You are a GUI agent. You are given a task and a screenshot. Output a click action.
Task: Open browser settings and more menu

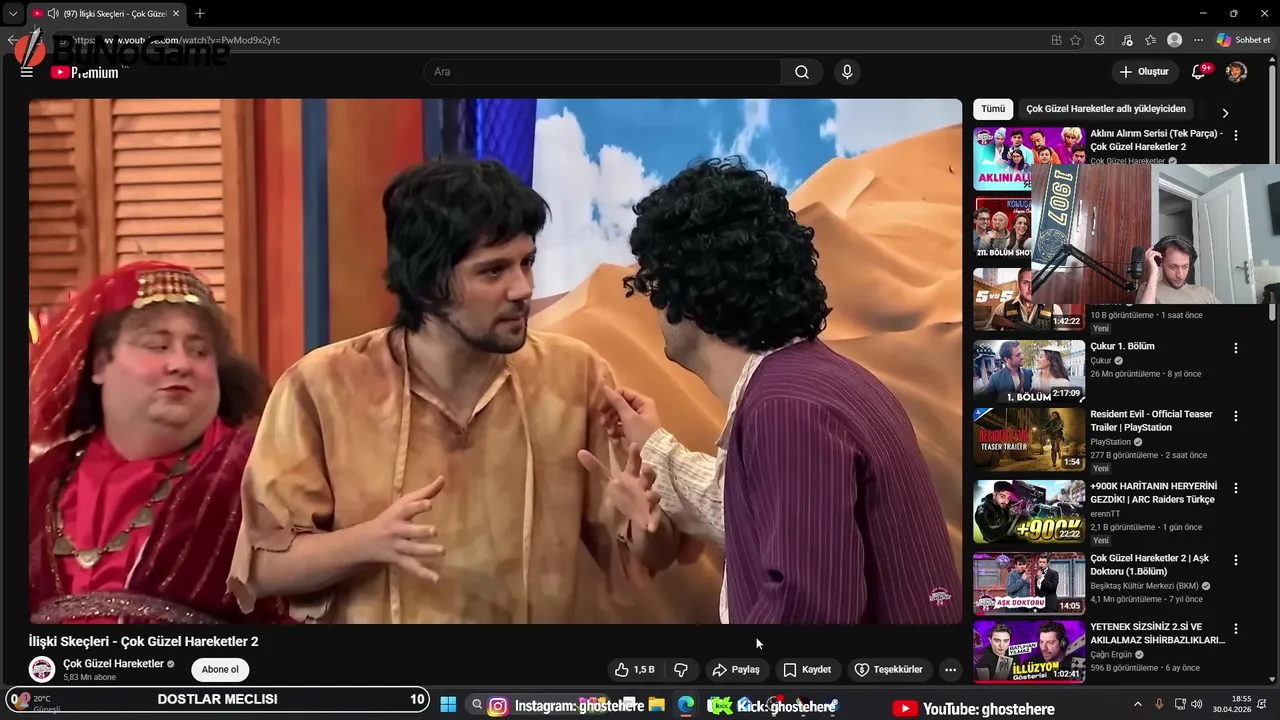click(1198, 40)
